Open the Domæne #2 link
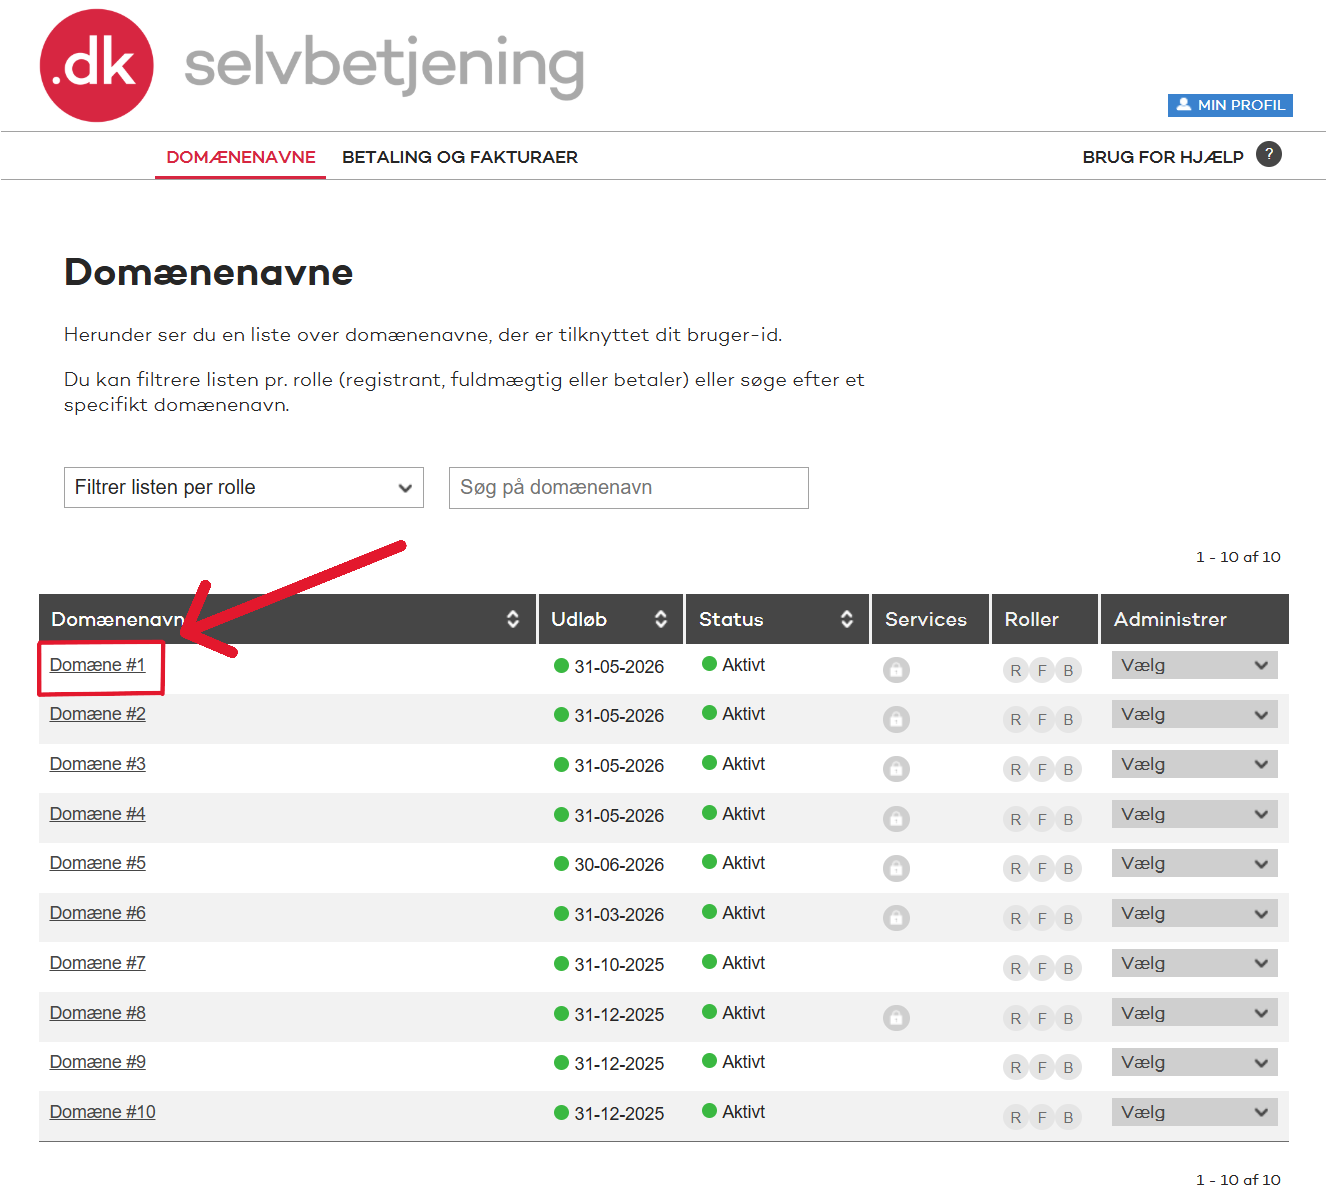 [98, 714]
